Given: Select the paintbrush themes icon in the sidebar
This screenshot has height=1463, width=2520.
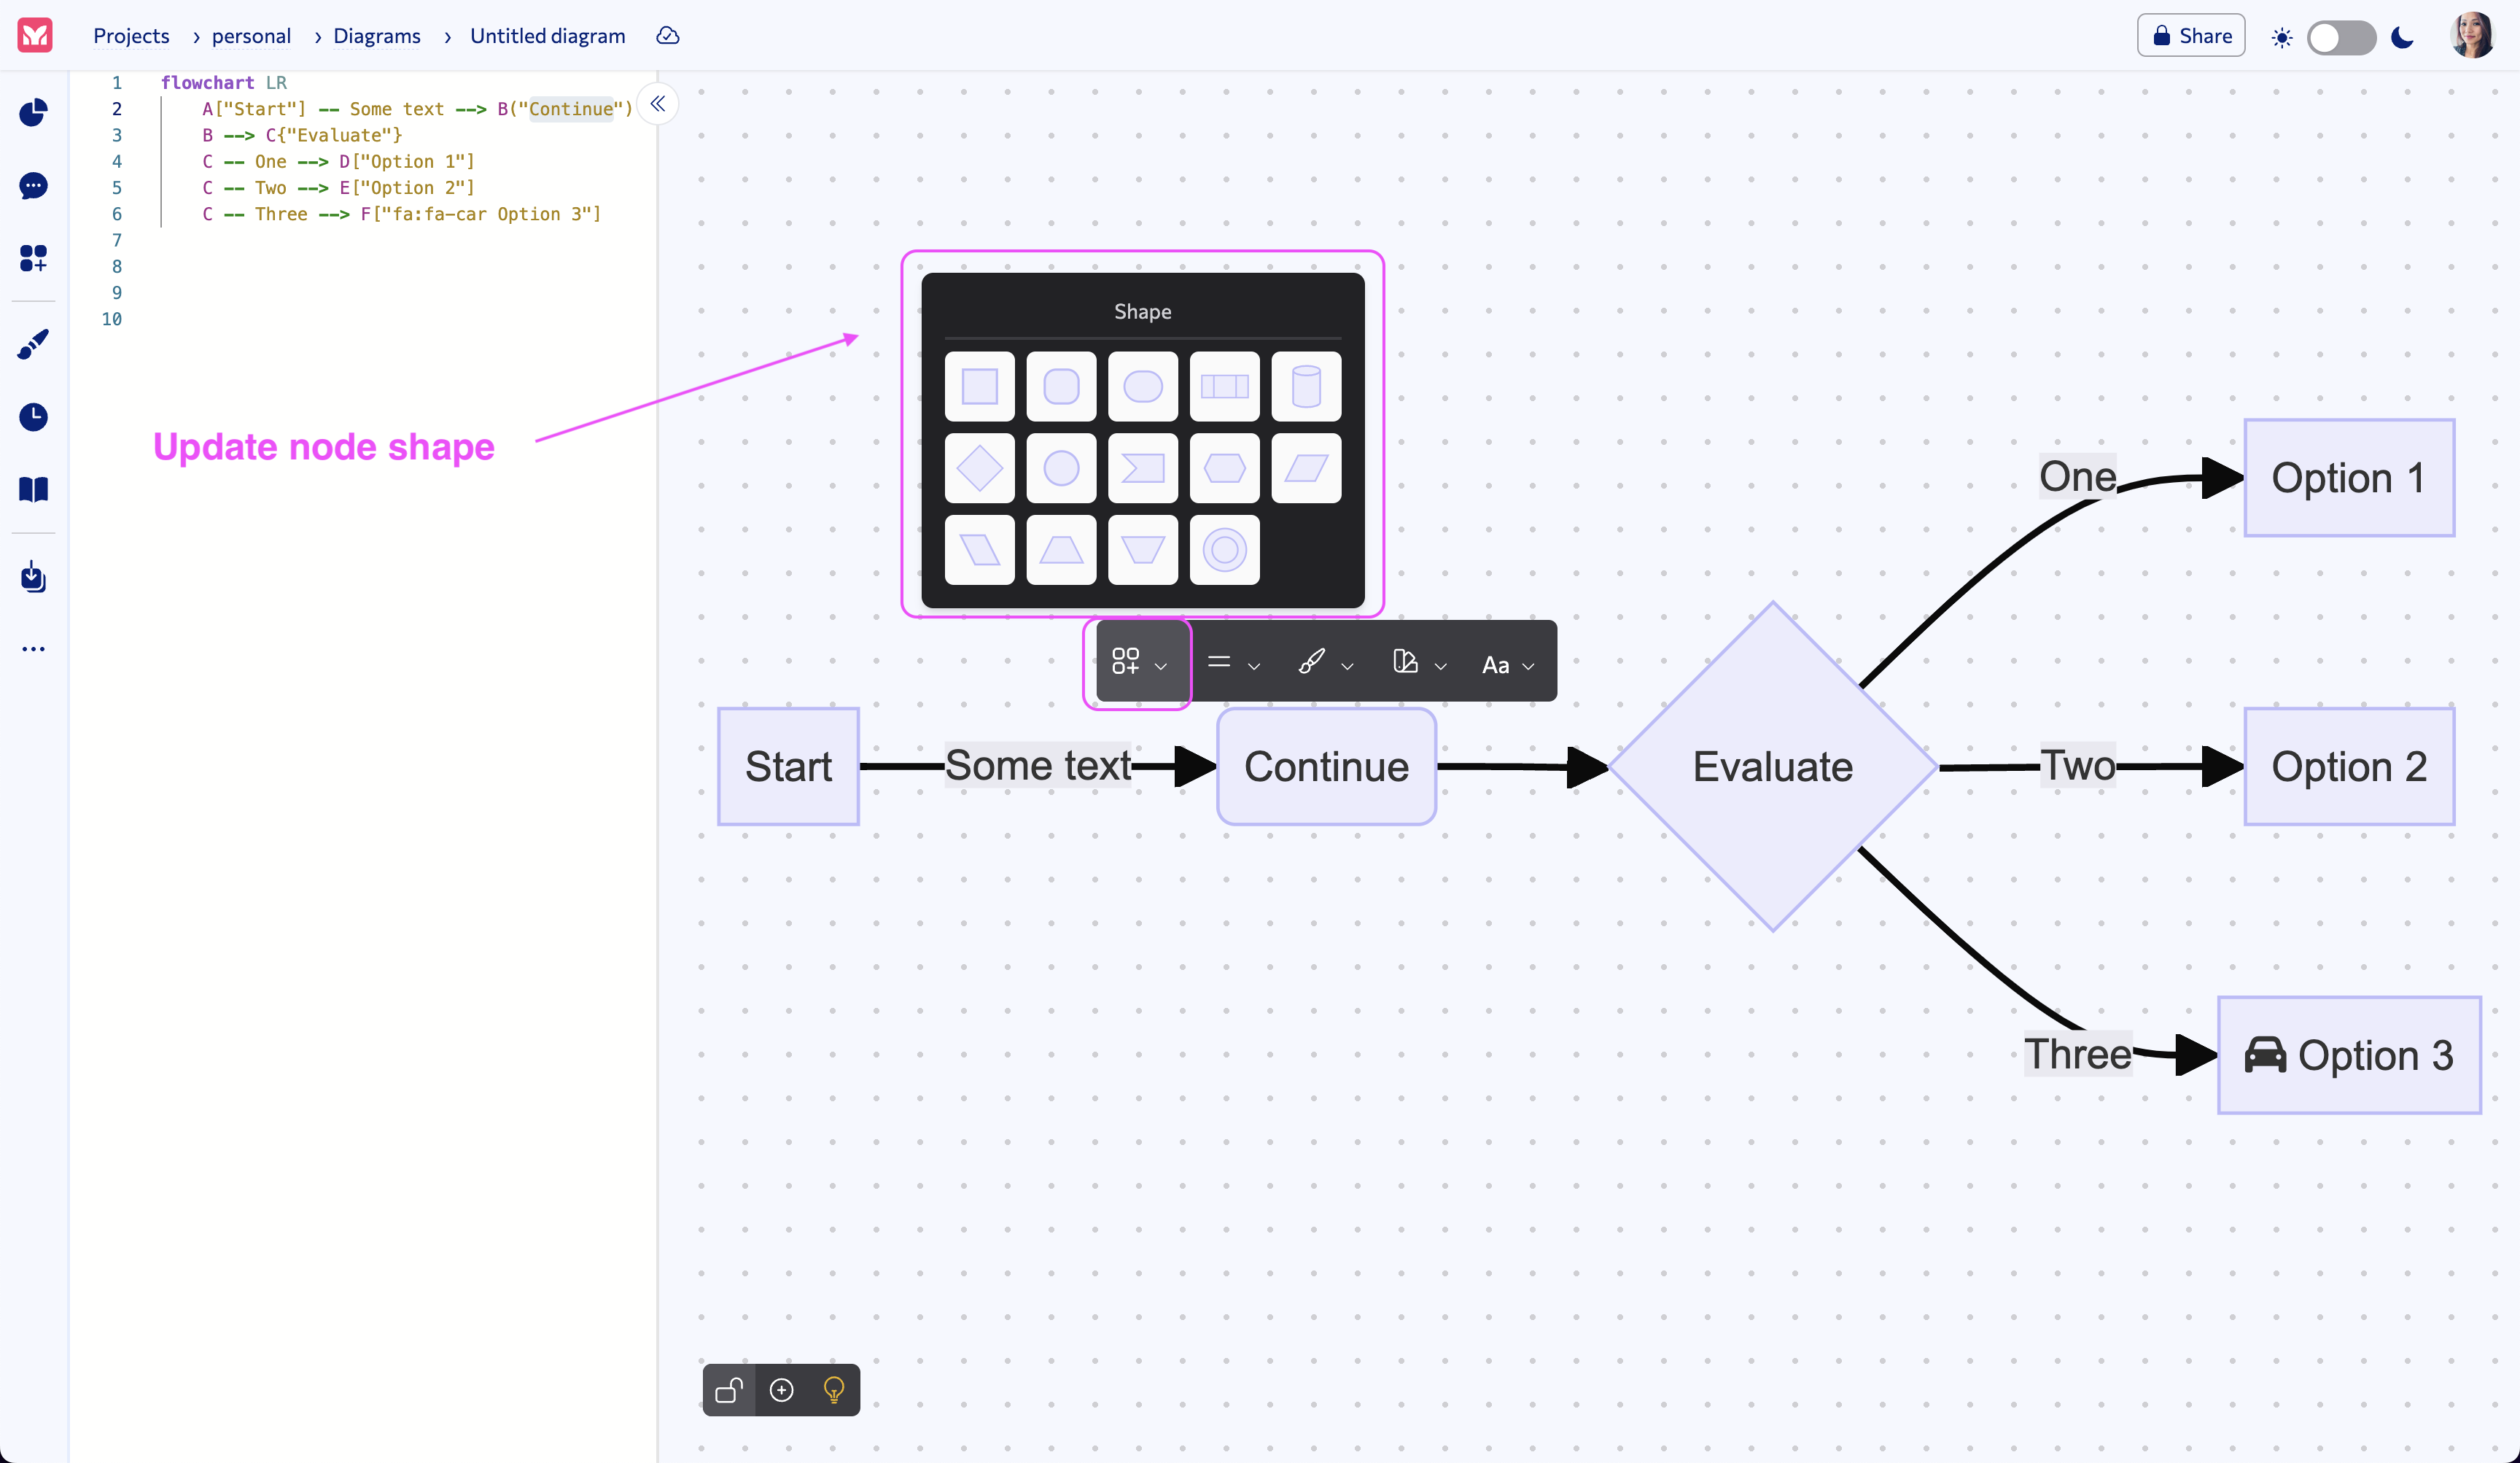Looking at the screenshot, I should pos(33,344).
